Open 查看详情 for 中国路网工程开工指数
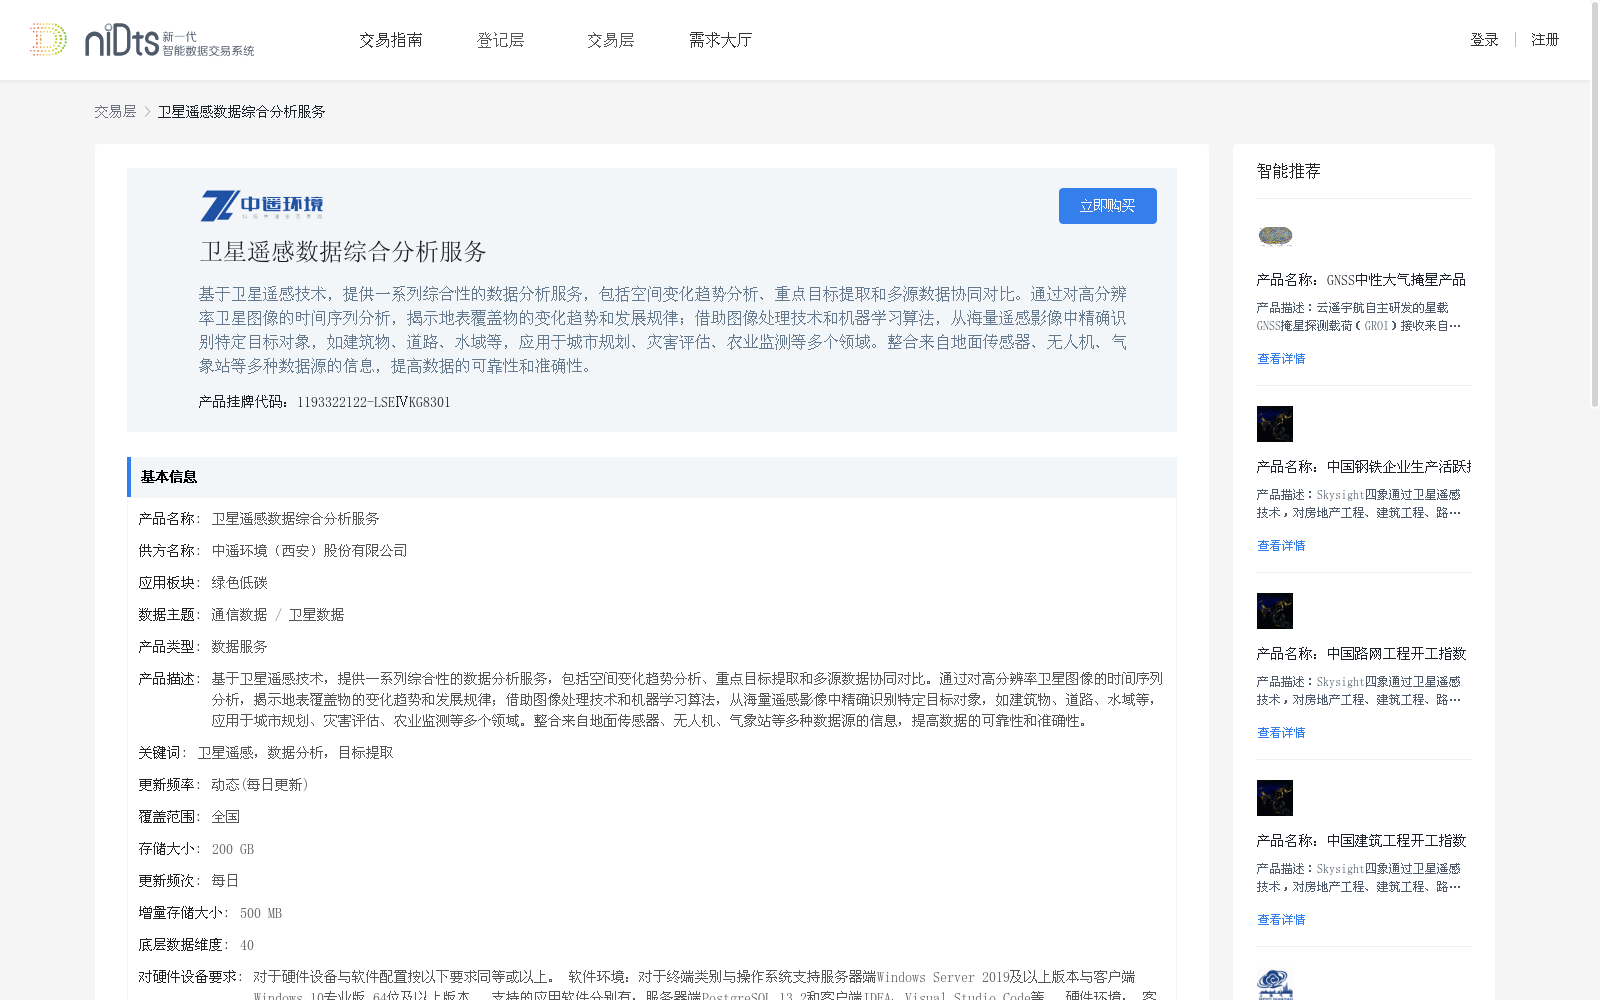 (1281, 733)
